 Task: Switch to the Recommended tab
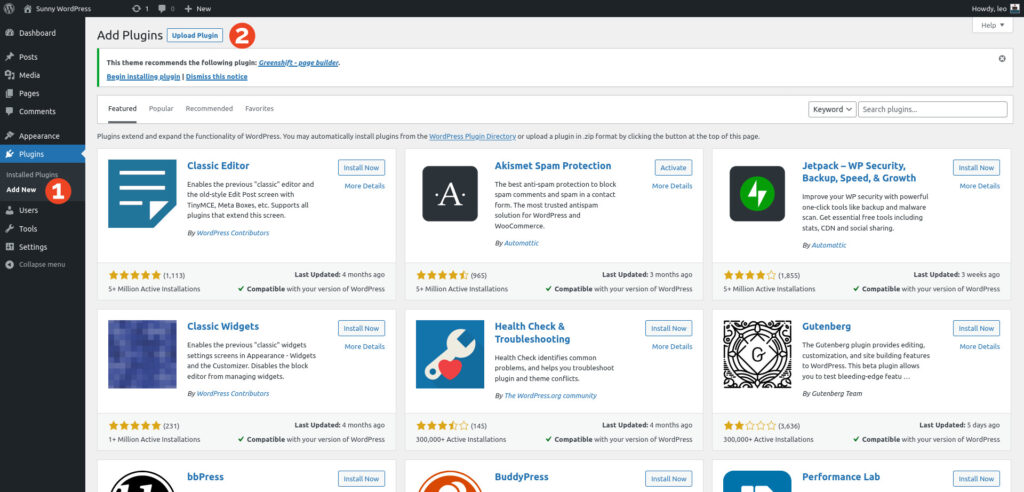(209, 108)
